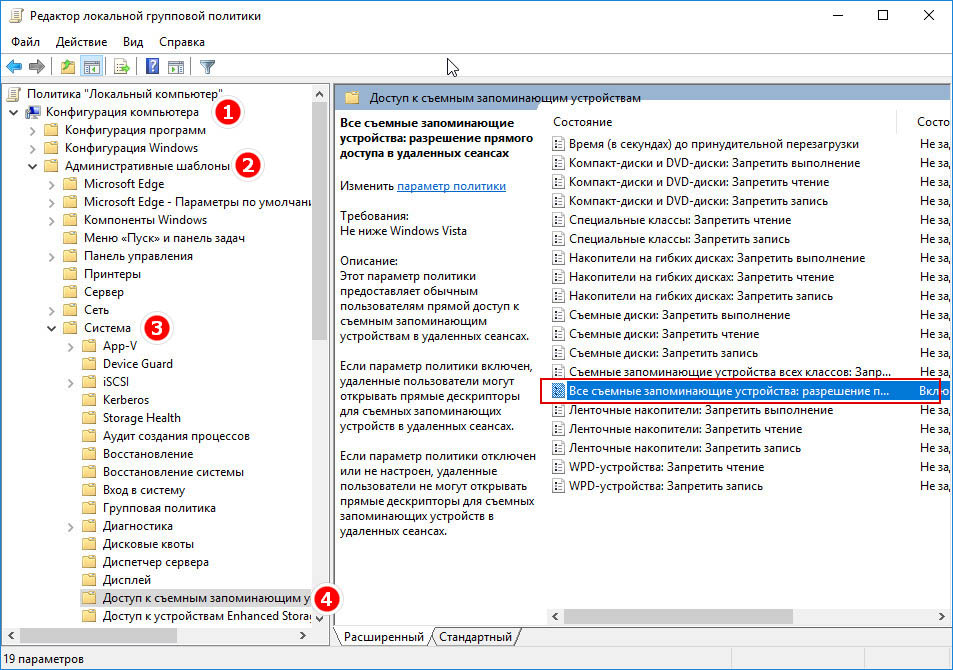Open the Действие menu
The image size is (953, 670).
click(x=81, y=42)
